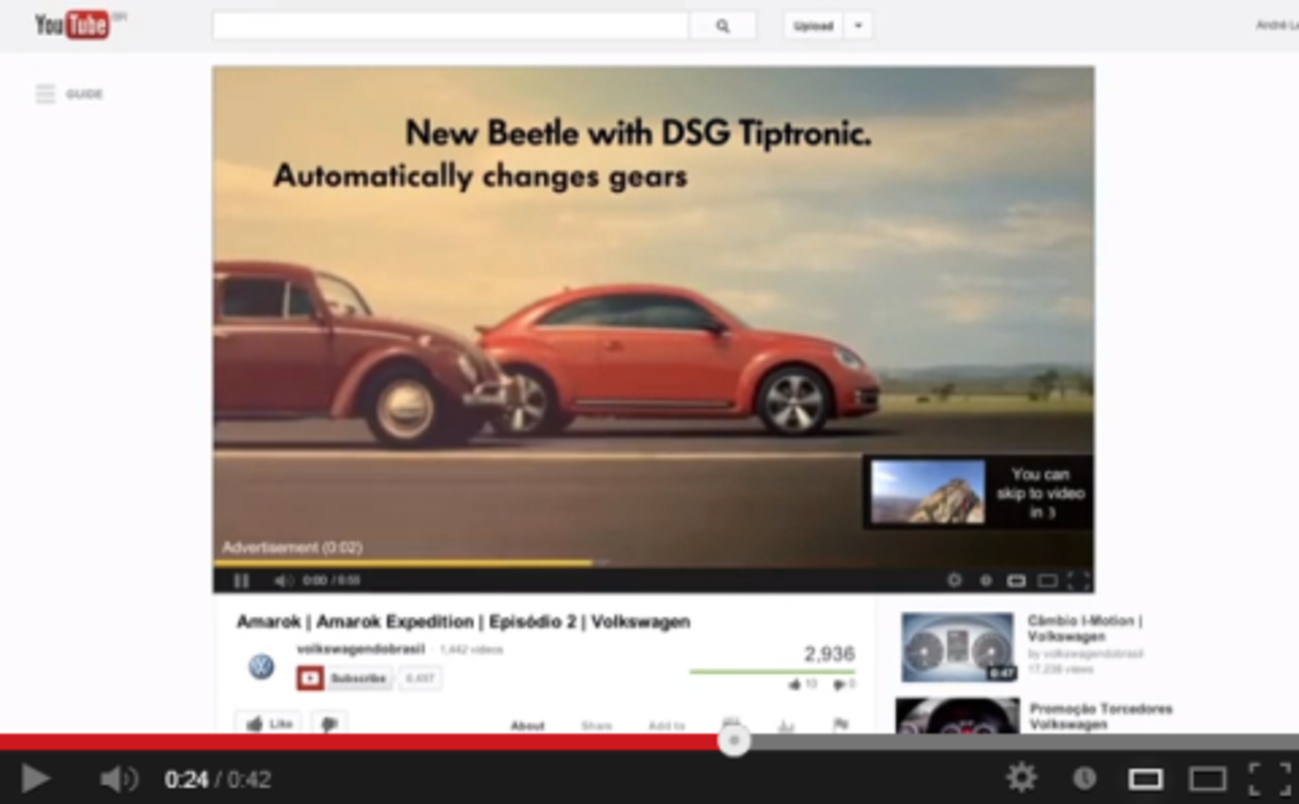Click the red progress bar scrubber knob
The width and height of the screenshot is (1299, 804).
pyautogui.click(x=734, y=741)
